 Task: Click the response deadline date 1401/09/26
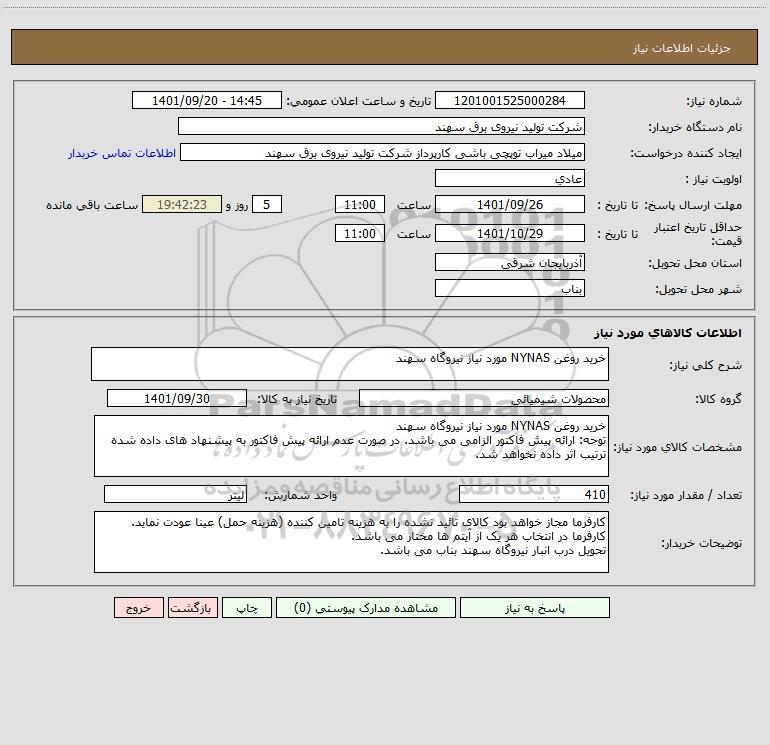[510, 205]
